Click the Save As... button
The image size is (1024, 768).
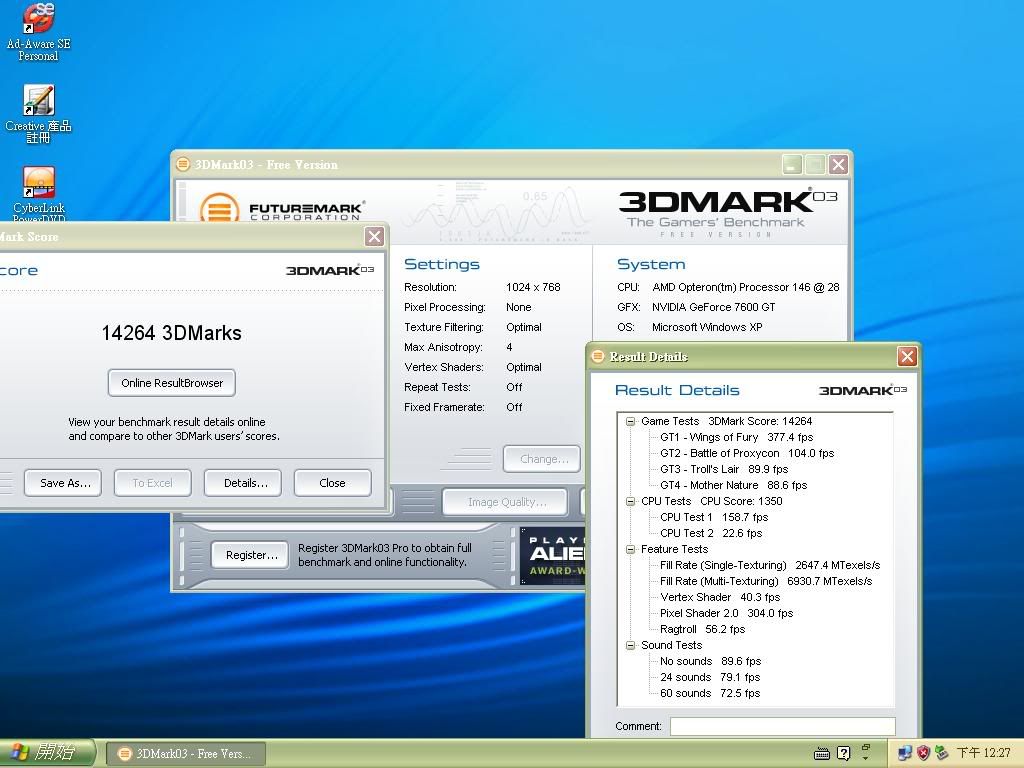65,483
